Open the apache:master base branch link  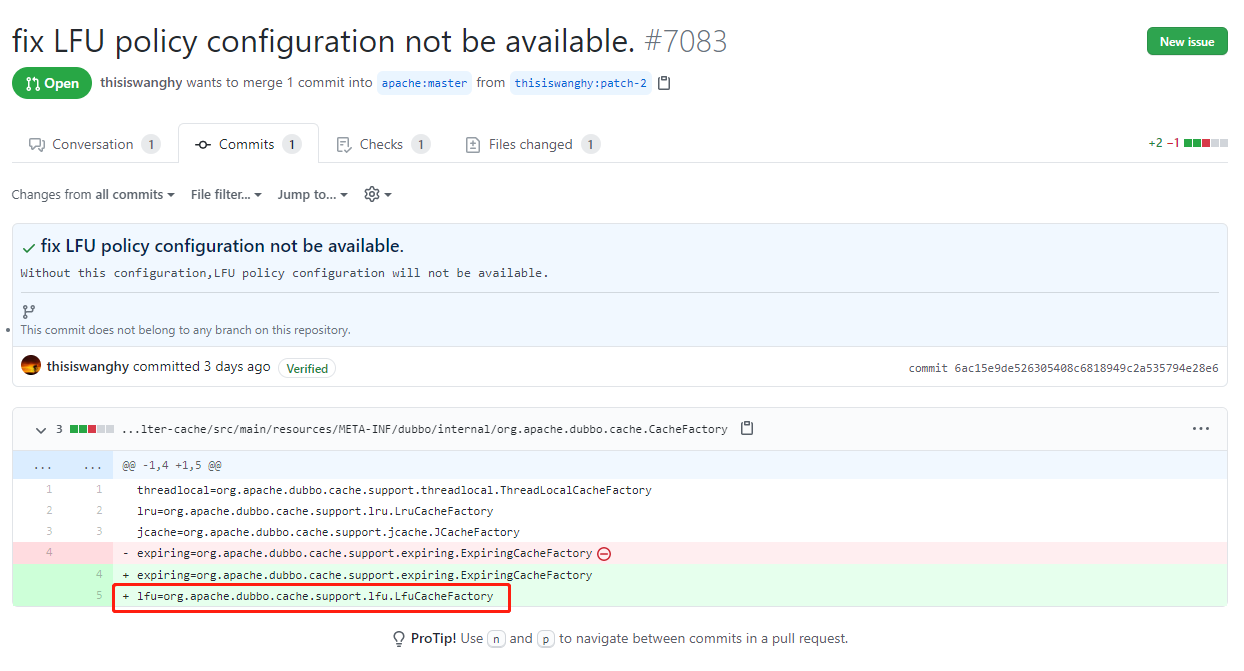click(424, 83)
